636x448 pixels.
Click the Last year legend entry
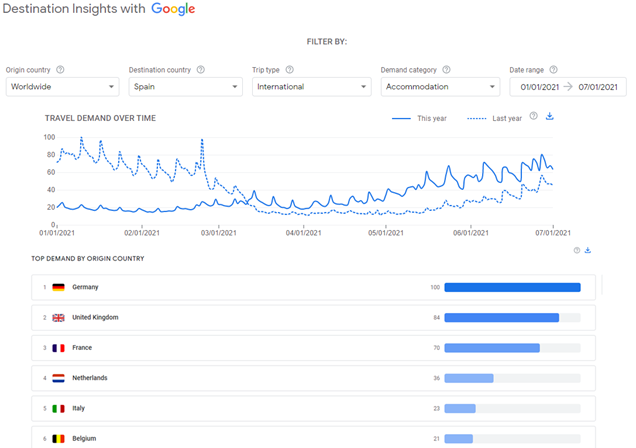(494, 118)
